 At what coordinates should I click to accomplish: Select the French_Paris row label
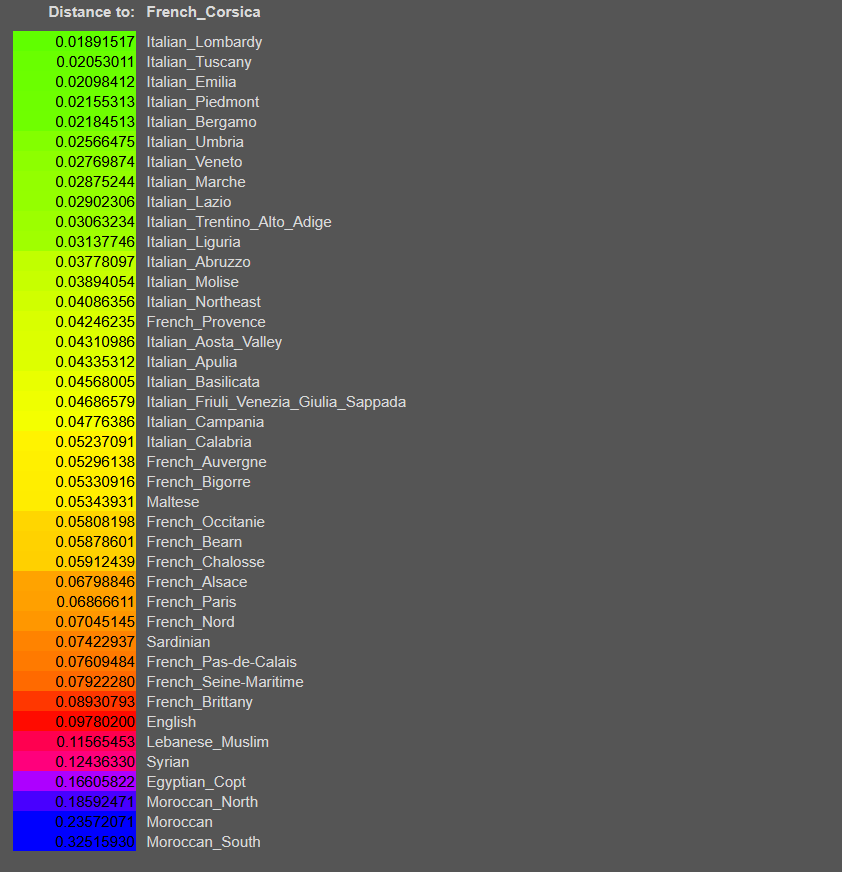click(x=191, y=603)
